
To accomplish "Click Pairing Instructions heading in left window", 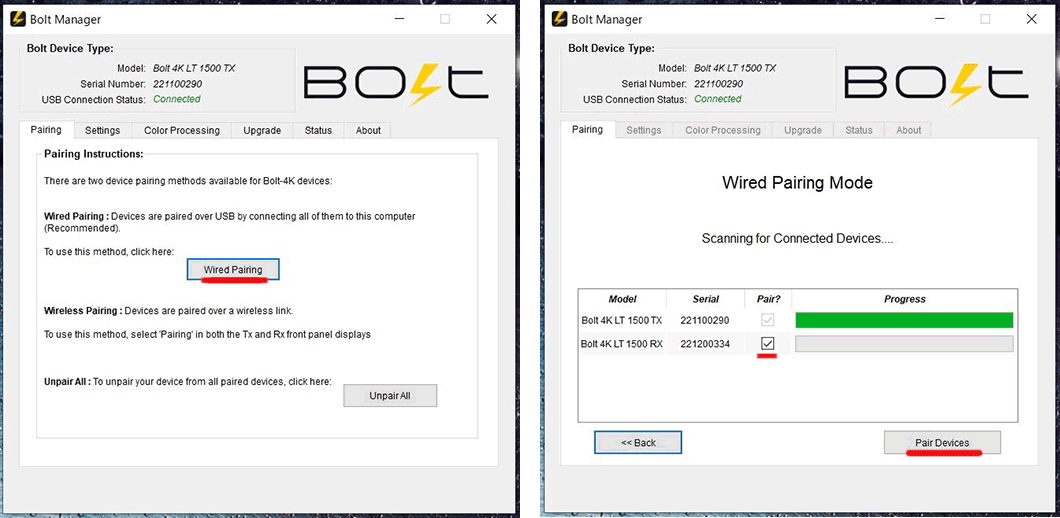I will (x=94, y=154).
